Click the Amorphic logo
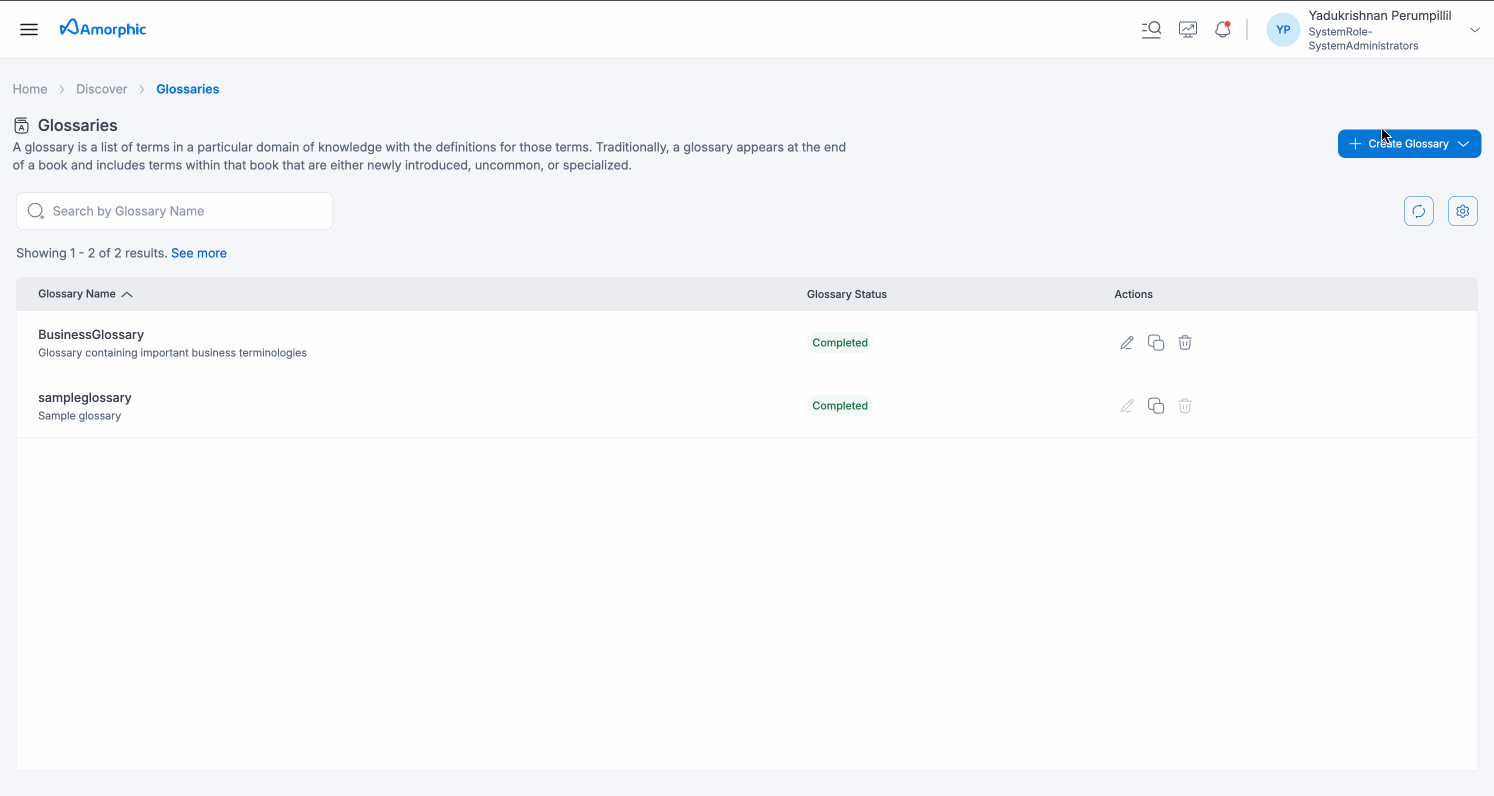The image size is (1494, 796). [x=102, y=28]
